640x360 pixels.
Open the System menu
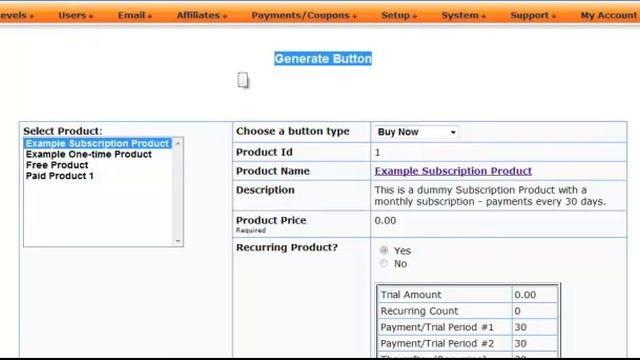(x=464, y=16)
